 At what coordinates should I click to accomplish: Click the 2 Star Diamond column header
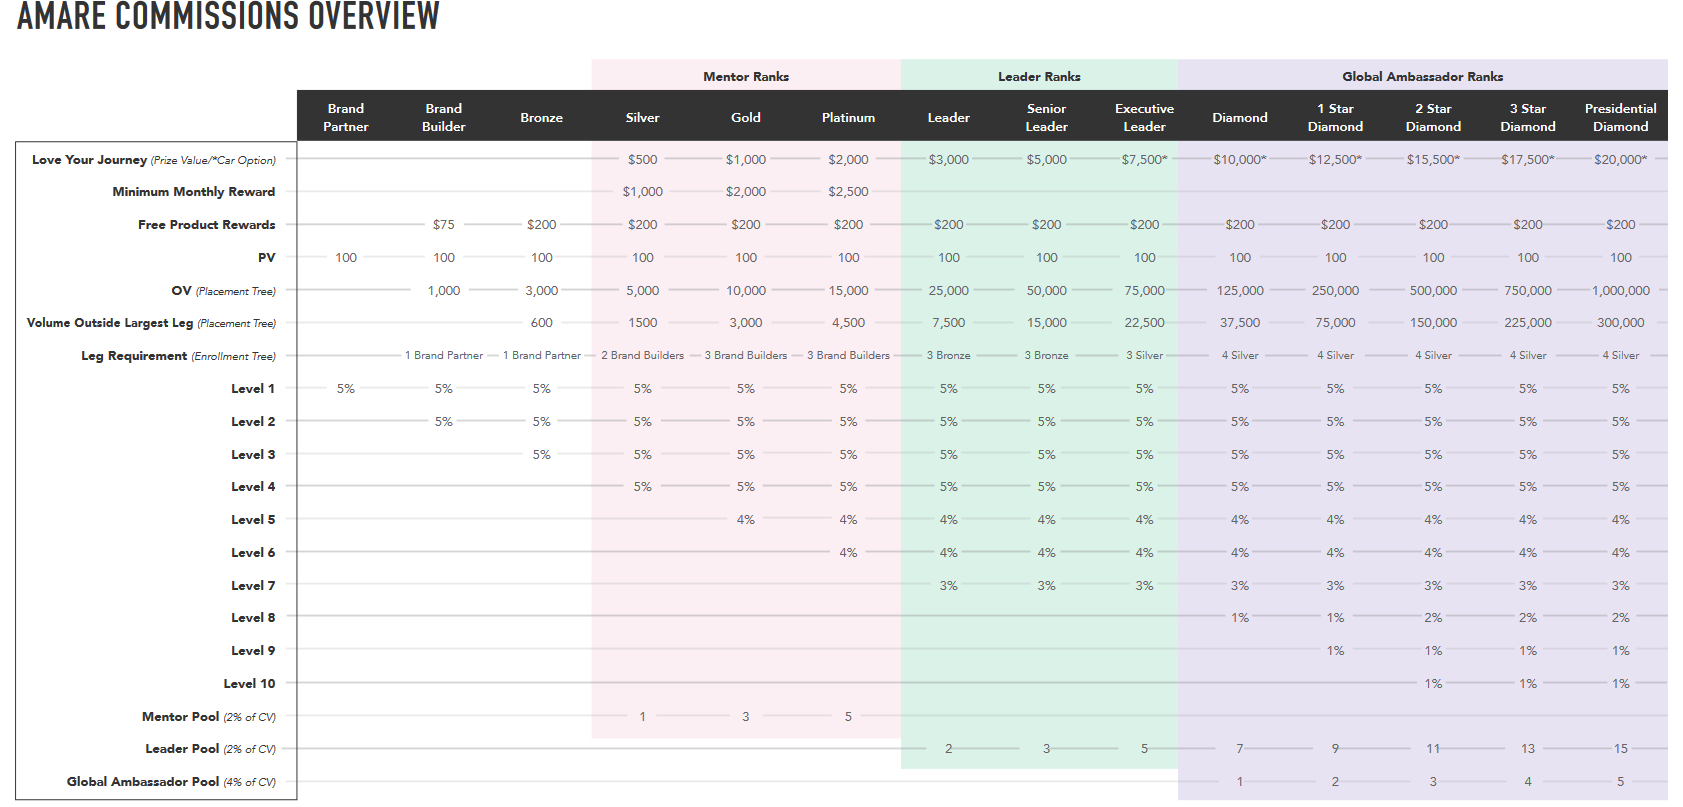pos(1433,117)
